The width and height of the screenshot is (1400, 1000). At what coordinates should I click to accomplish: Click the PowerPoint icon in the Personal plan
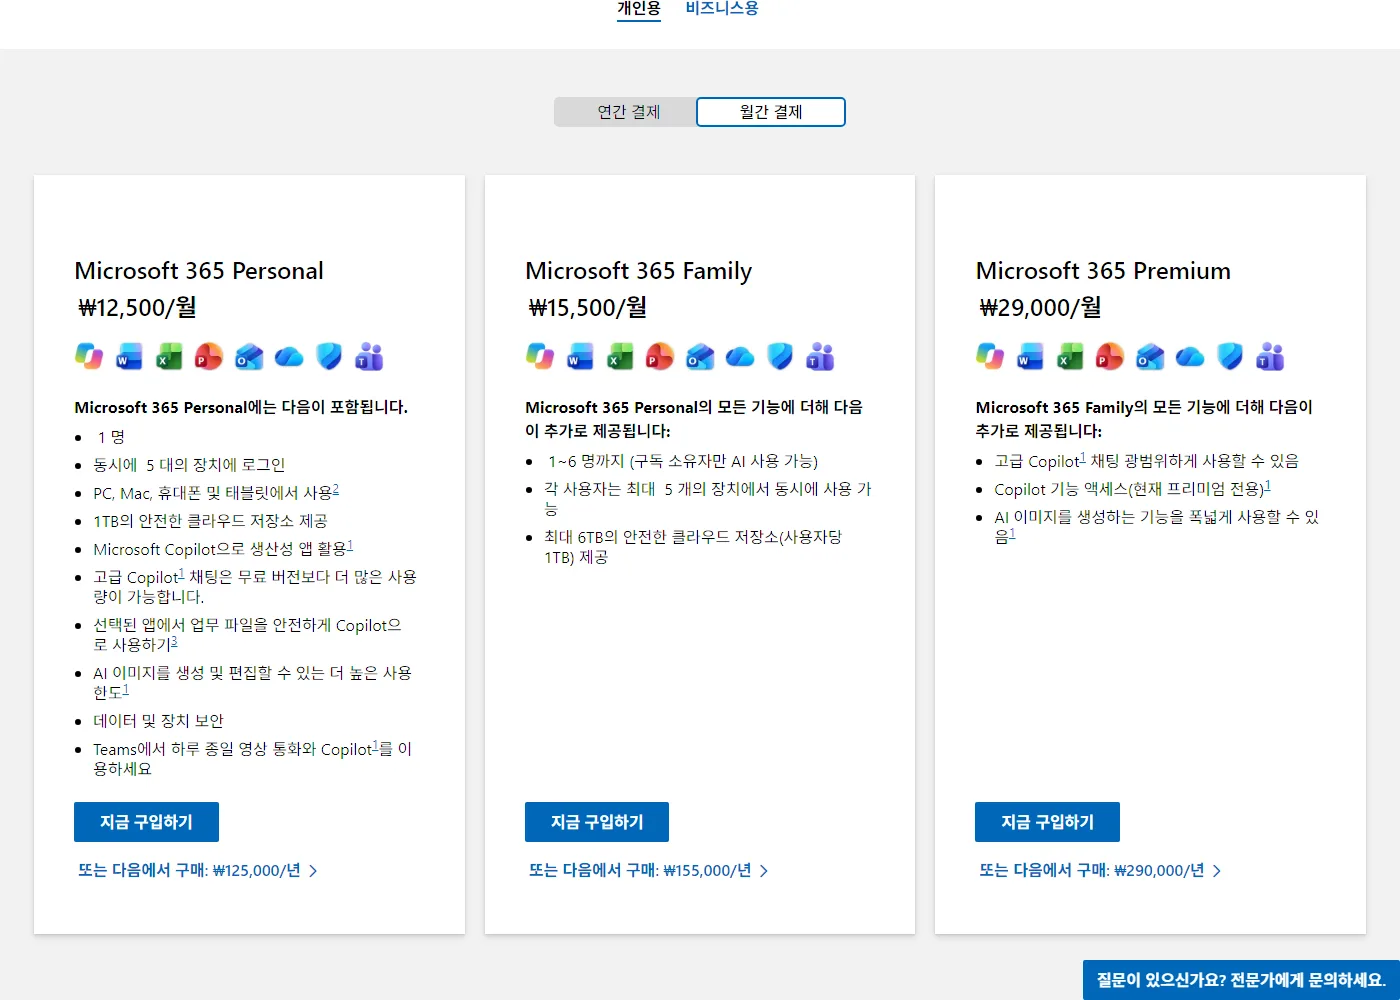[x=209, y=356]
